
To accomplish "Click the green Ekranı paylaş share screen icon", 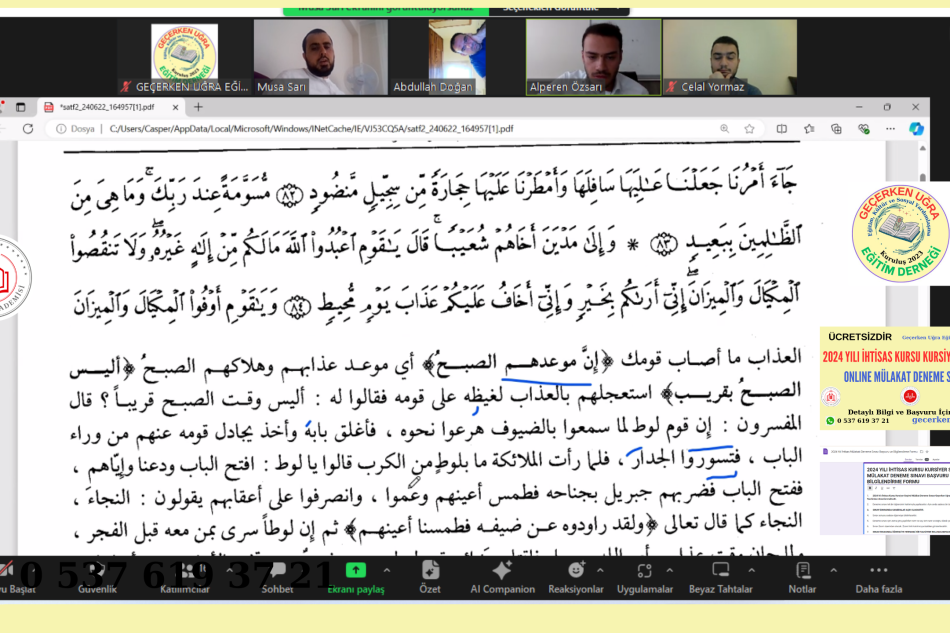I will pyautogui.click(x=355, y=570).
